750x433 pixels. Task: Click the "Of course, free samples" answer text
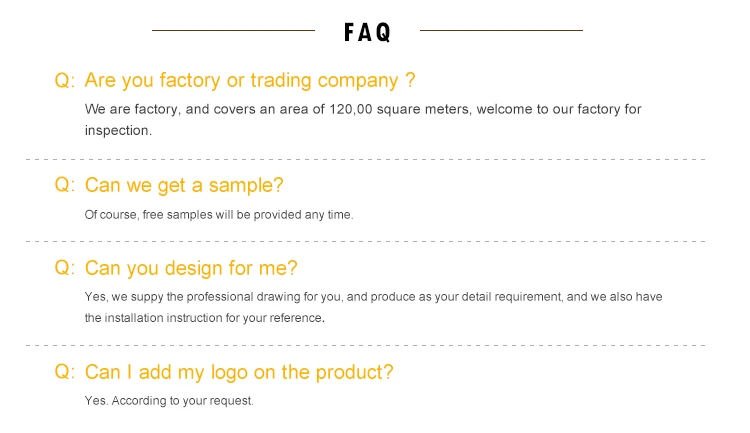[x=219, y=214]
